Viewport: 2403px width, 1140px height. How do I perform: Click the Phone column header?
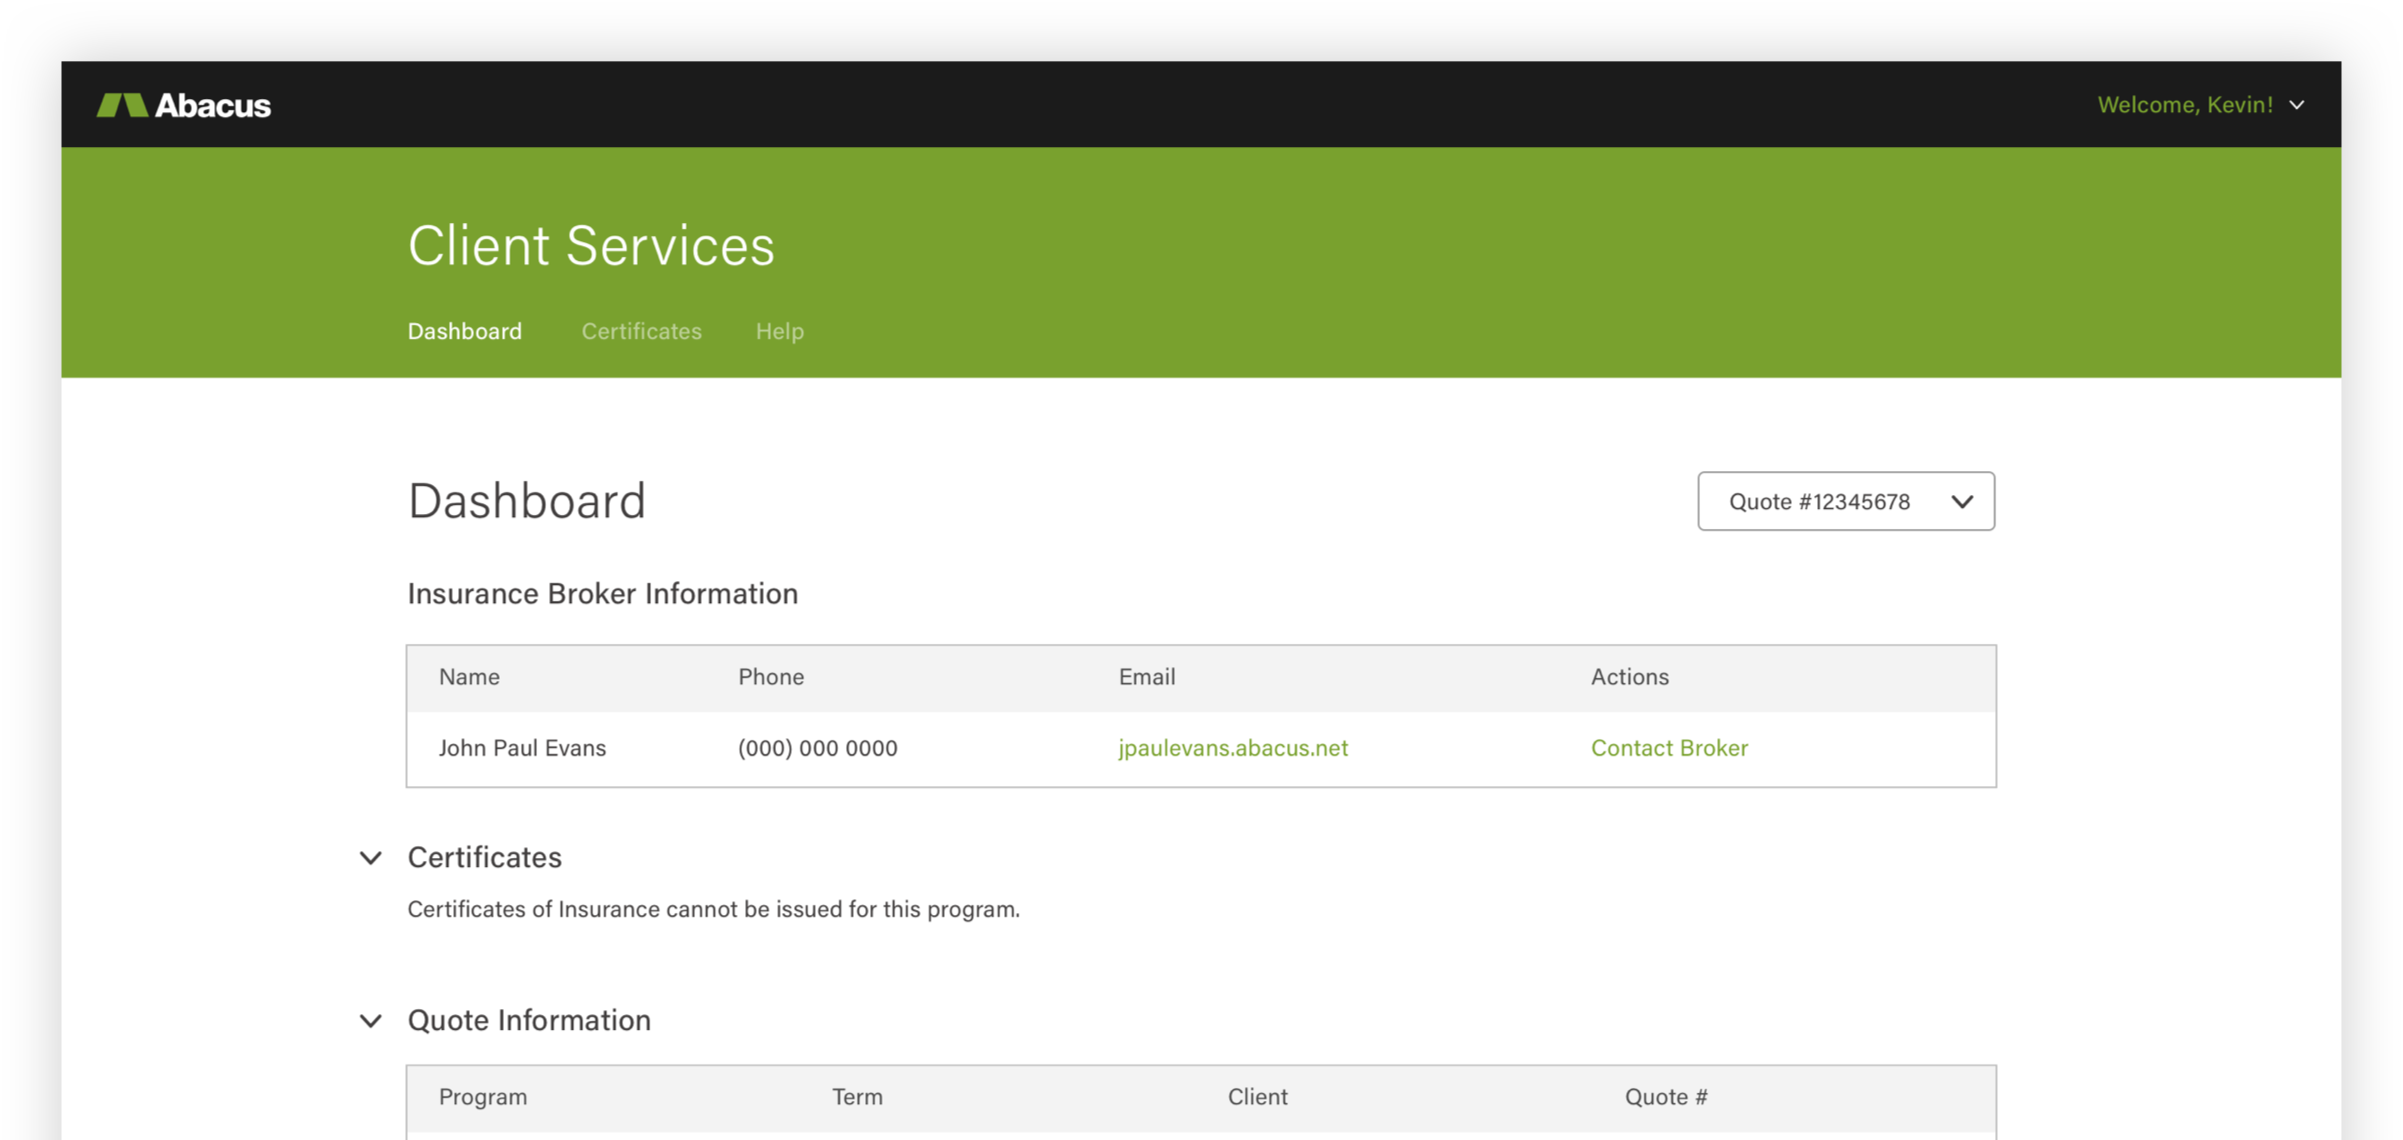(770, 677)
